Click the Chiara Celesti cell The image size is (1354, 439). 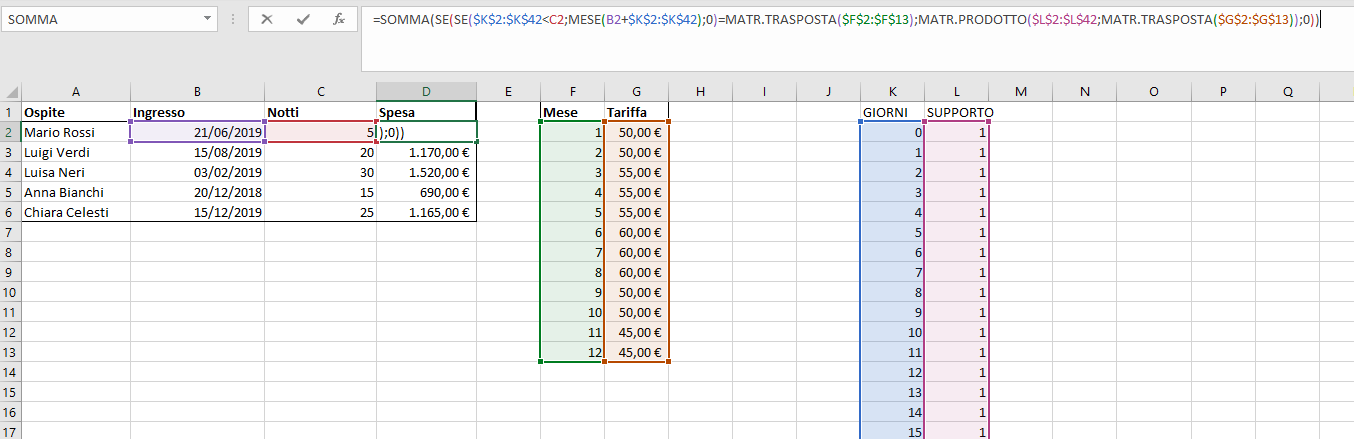click(x=76, y=212)
